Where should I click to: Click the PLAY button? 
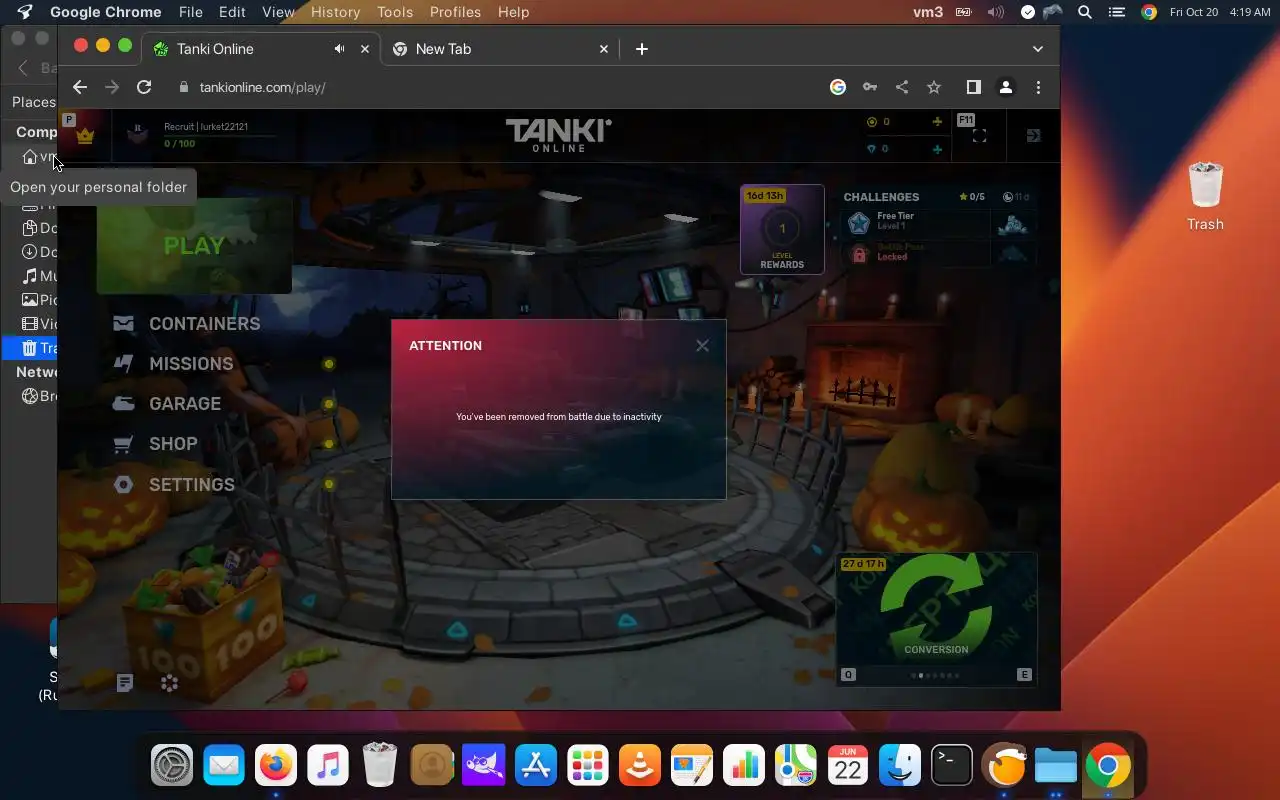pyautogui.click(x=194, y=245)
